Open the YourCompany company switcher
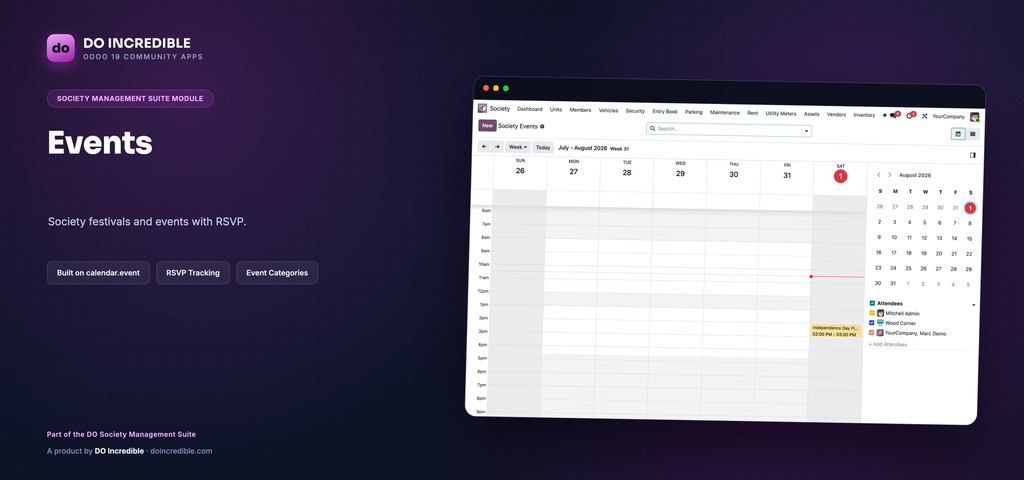The height and width of the screenshot is (480, 1024). click(x=949, y=116)
